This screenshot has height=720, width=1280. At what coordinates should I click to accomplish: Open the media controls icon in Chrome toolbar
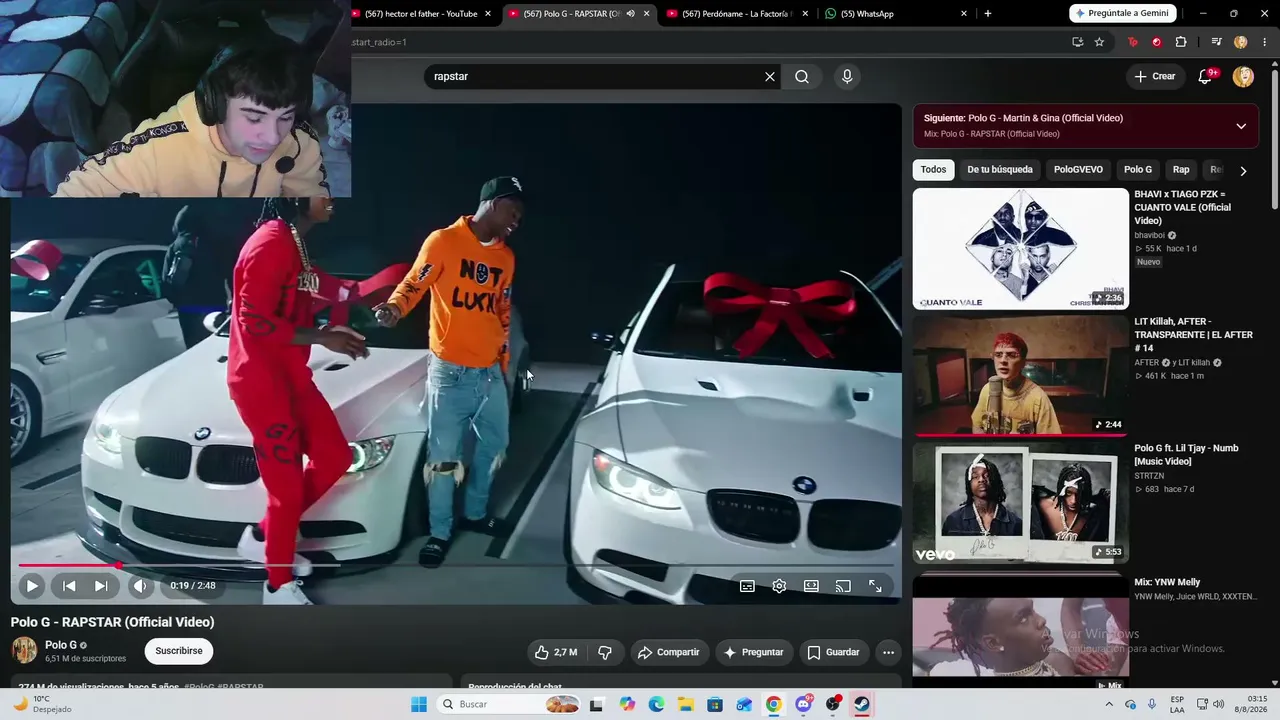click(1216, 42)
